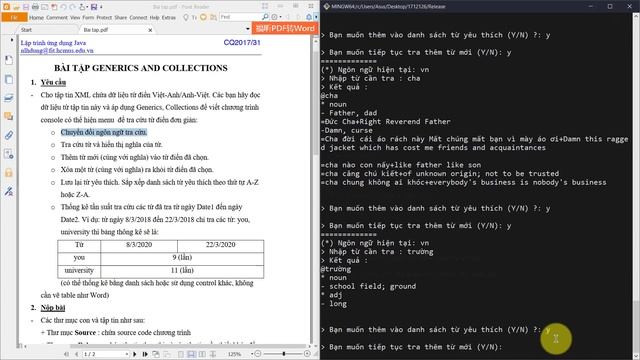Viewport: 640px width, 360px height.
Task: Click zoom in plus button
Action: coord(307,354)
